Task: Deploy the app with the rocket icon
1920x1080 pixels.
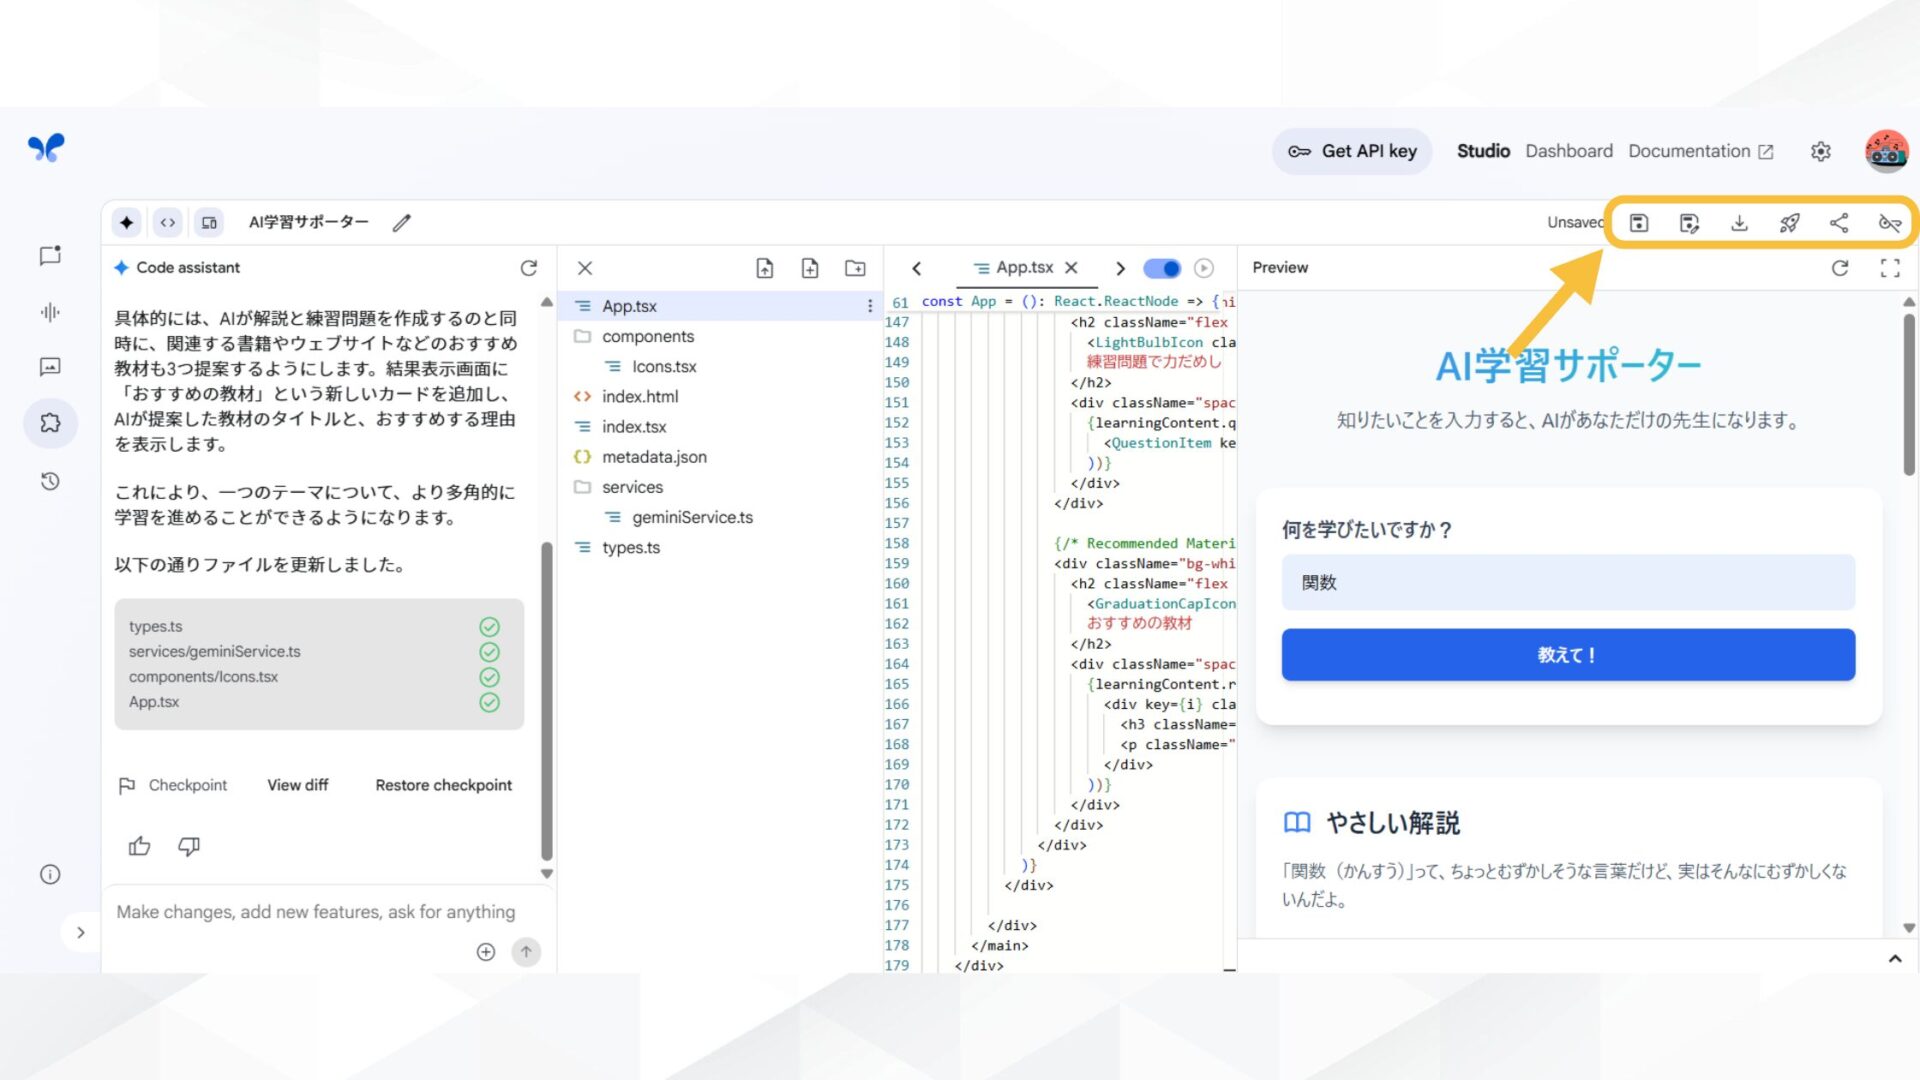Action: (1789, 223)
